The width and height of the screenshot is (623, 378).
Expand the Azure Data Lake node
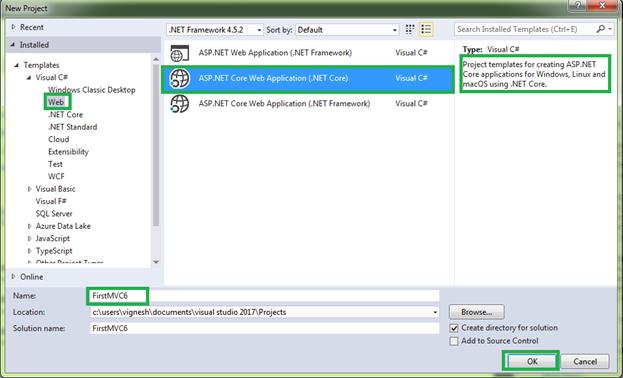pos(29,226)
